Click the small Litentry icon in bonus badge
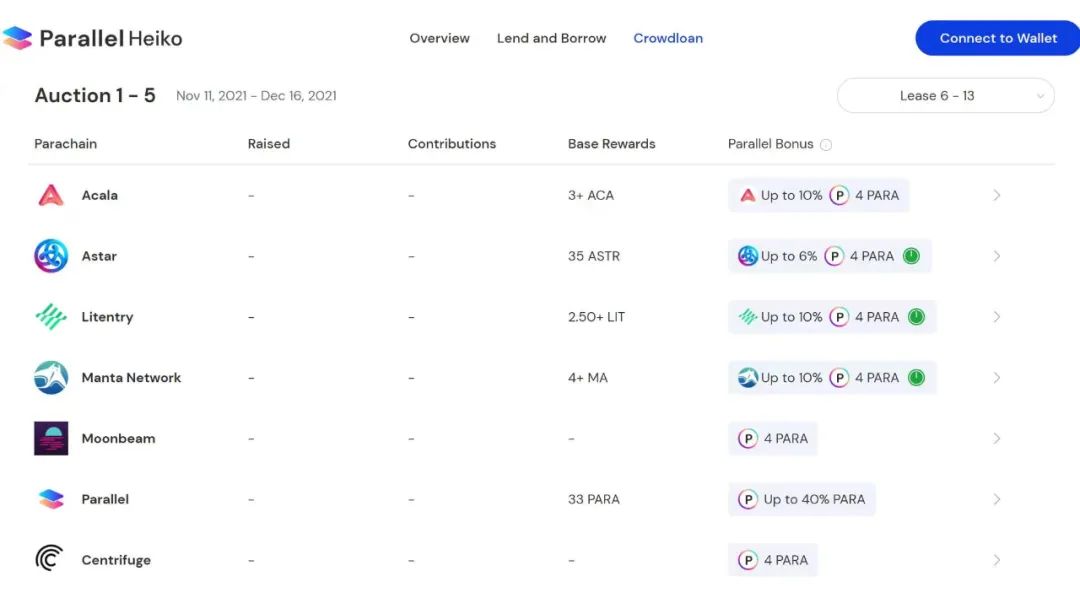The height and width of the screenshot is (603, 1080). click(747, 317)
